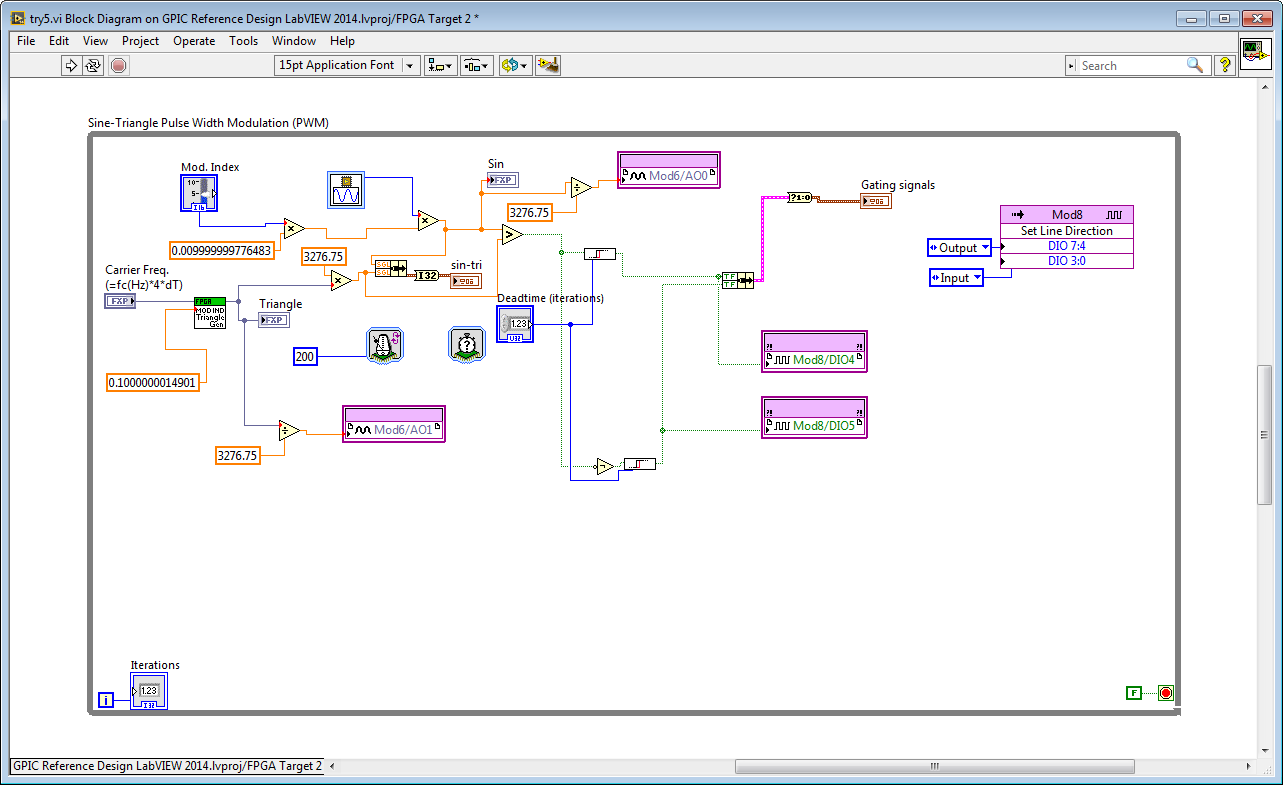
Task: Click the loop iteration i terminal
Action: point(106,701)
